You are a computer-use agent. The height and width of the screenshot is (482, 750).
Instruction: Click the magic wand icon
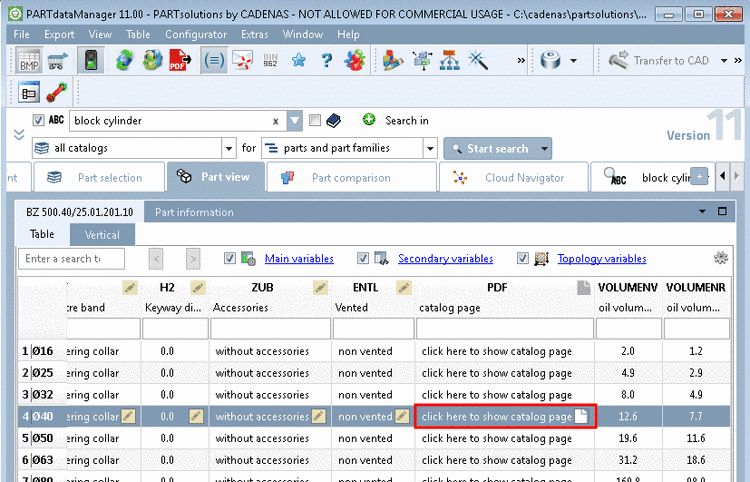click(478, 61)
